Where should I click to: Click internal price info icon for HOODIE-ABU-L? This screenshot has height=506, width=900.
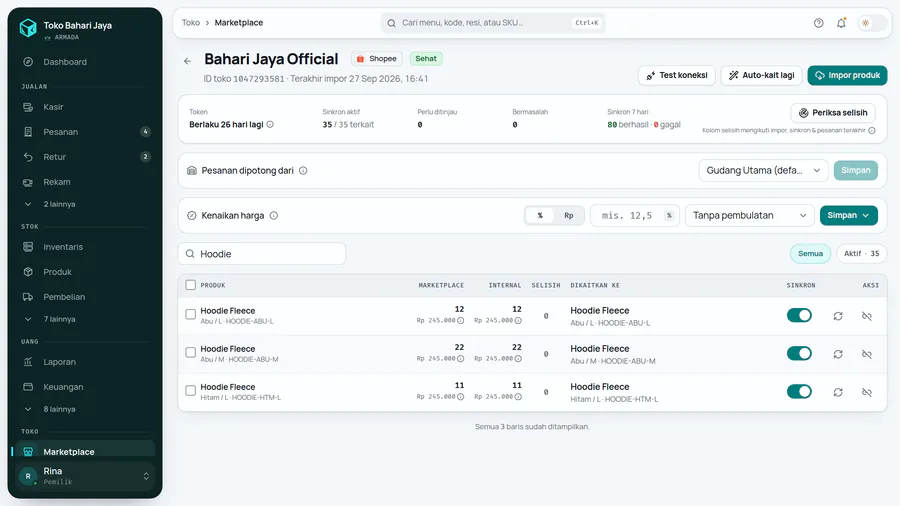(518, 321)
